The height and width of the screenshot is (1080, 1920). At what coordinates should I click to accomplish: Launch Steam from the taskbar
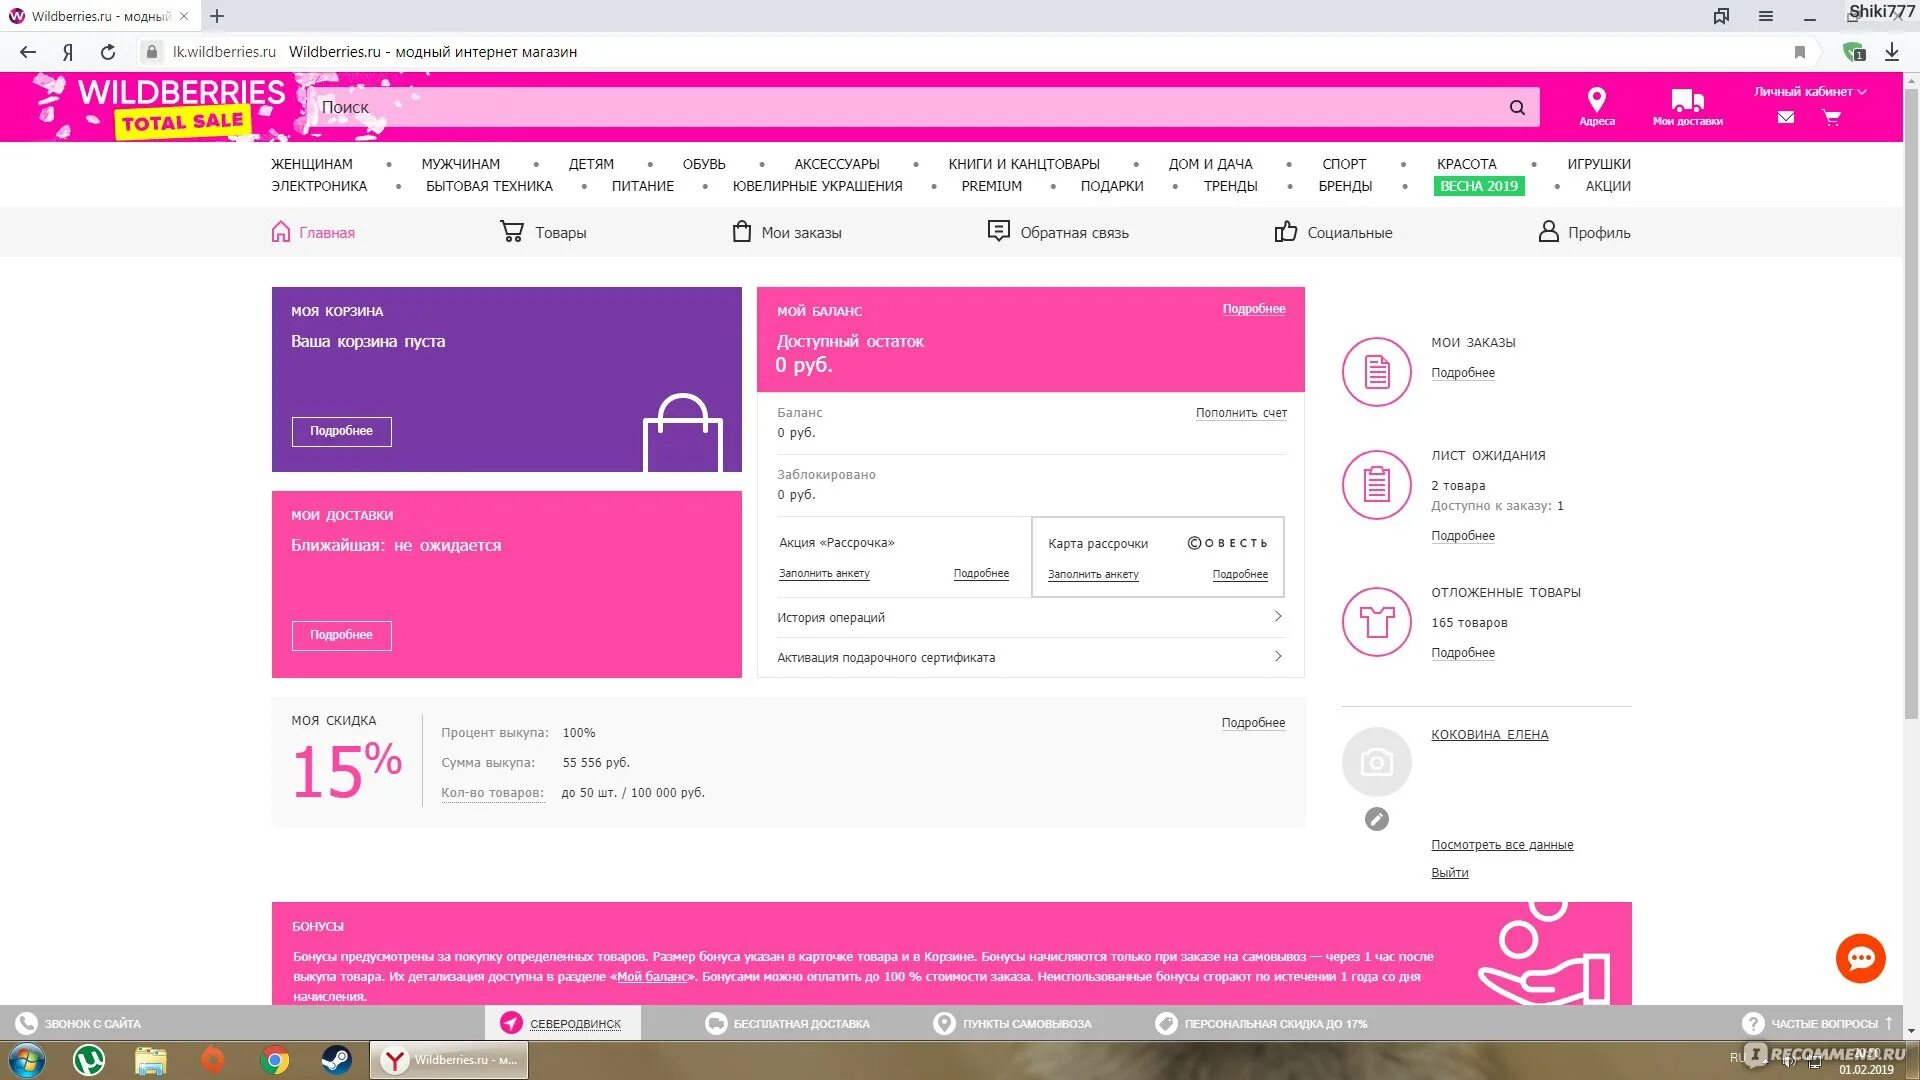click(x=336, y=1060)
